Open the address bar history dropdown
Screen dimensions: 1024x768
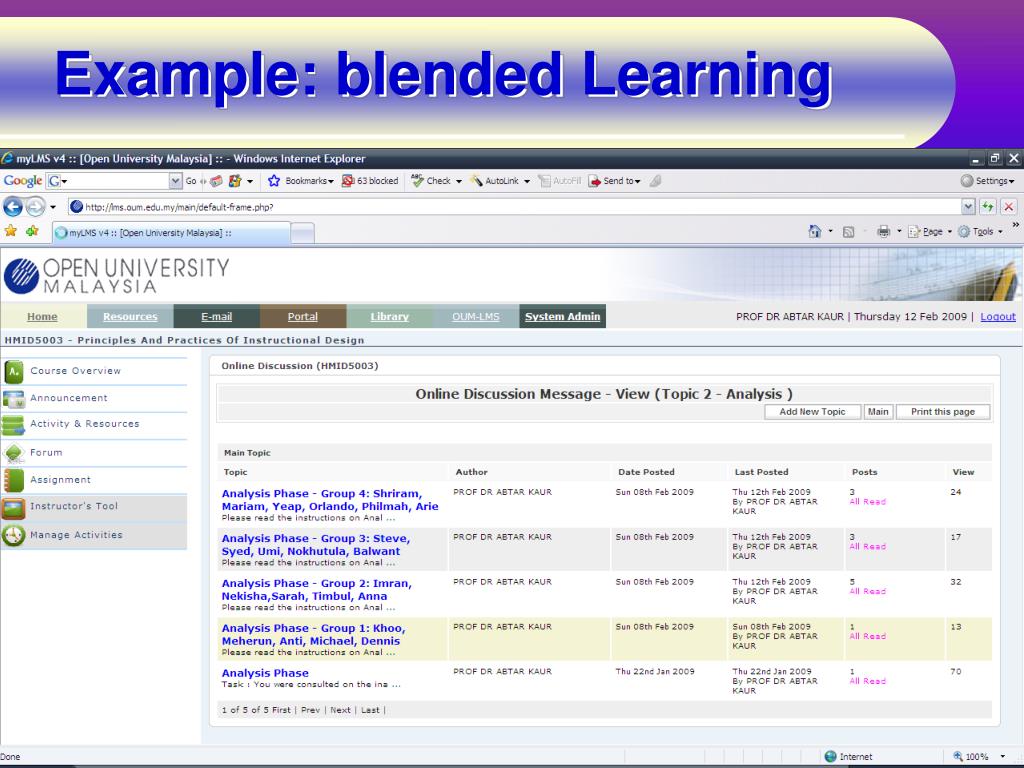pyautogui.click(x=968, y=207)
